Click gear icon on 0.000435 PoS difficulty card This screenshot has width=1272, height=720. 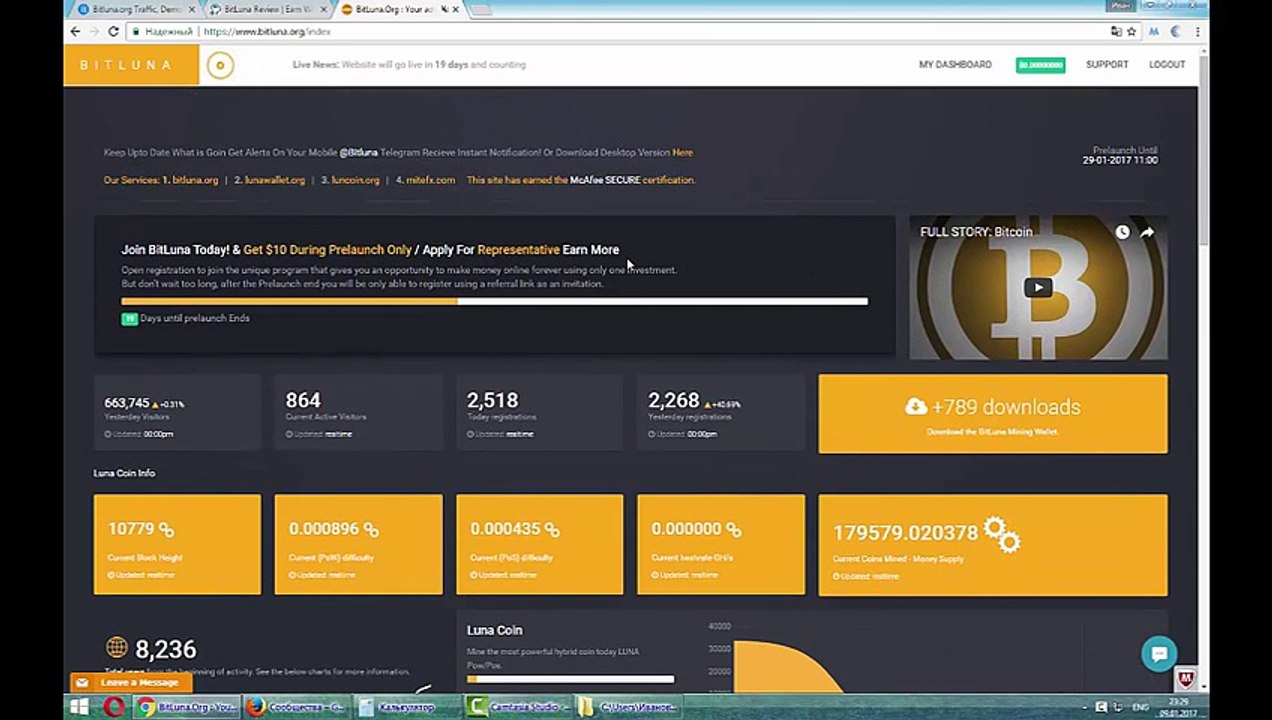pyautogui.click(x=552, y=529)
